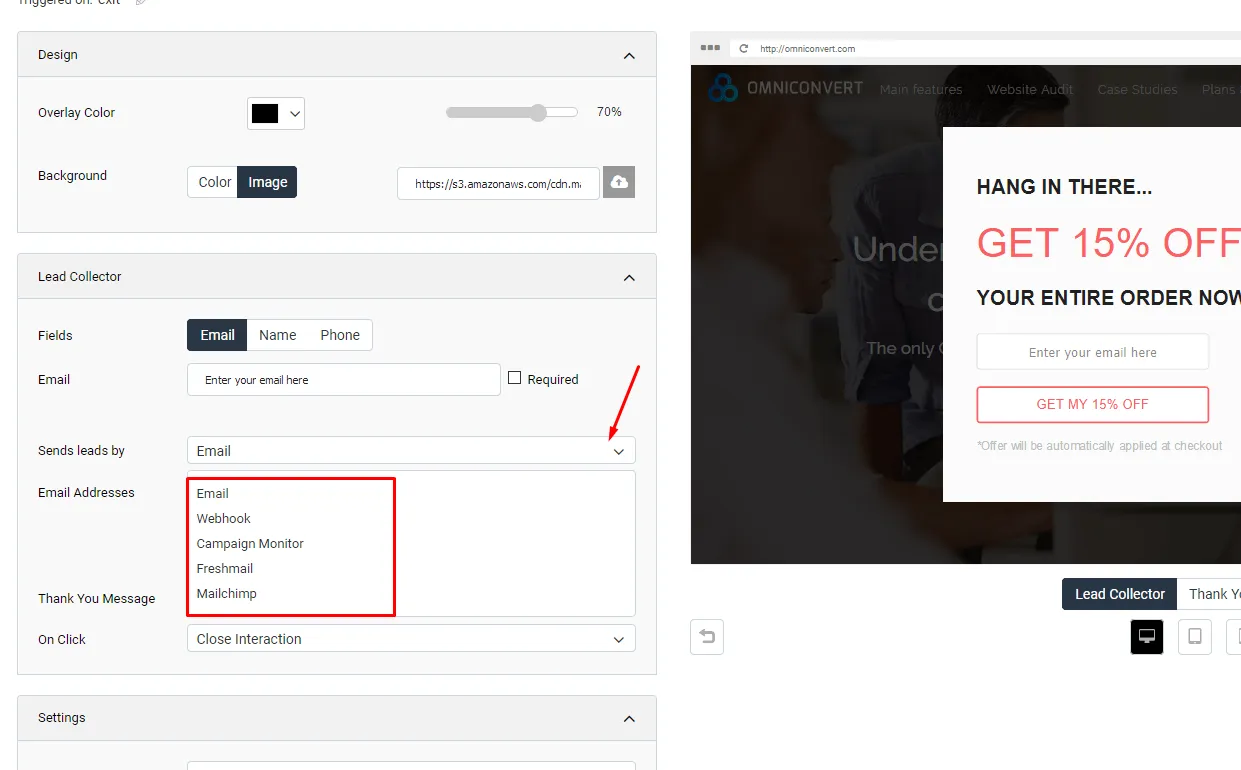Choose Email from the leads dropdown list
Image resolution: width=1241 pixels, height=770 pixels.
[x=213, y=493]
